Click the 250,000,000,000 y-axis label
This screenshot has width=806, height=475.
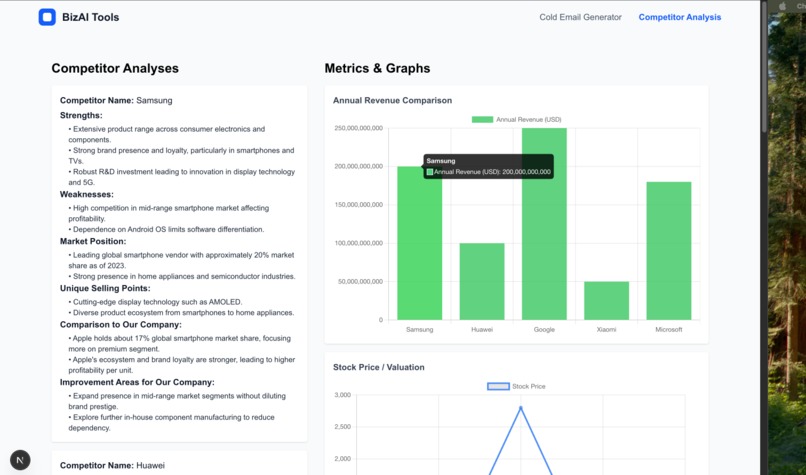point(358,128)
